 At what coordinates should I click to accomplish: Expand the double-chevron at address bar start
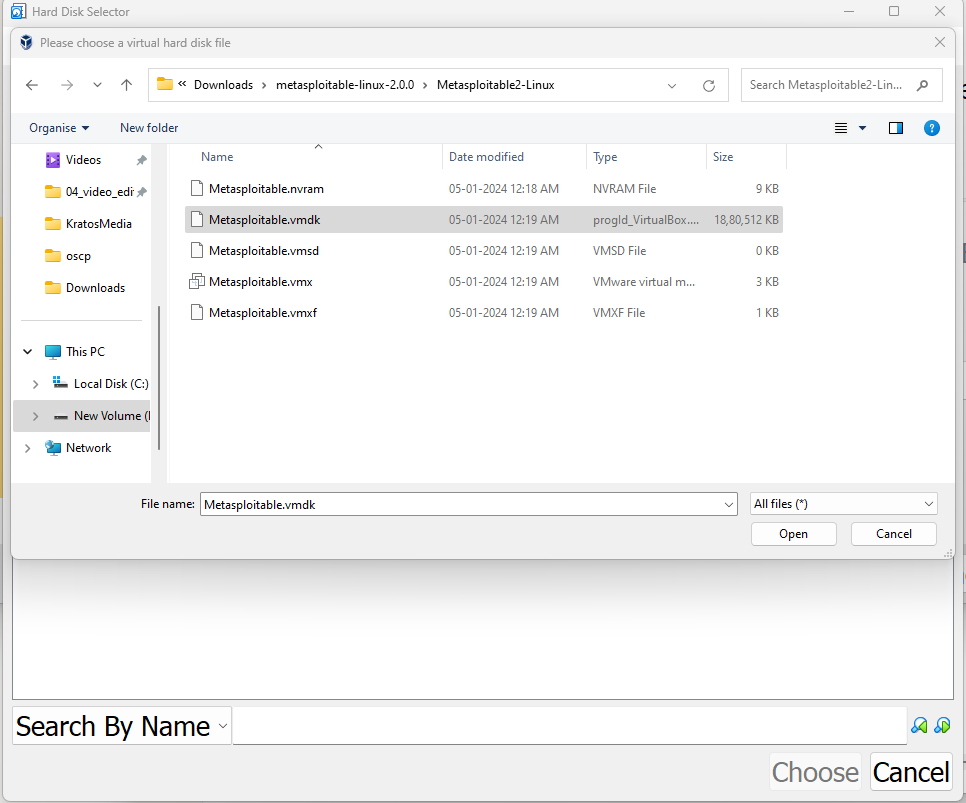[x=182, y=84]
